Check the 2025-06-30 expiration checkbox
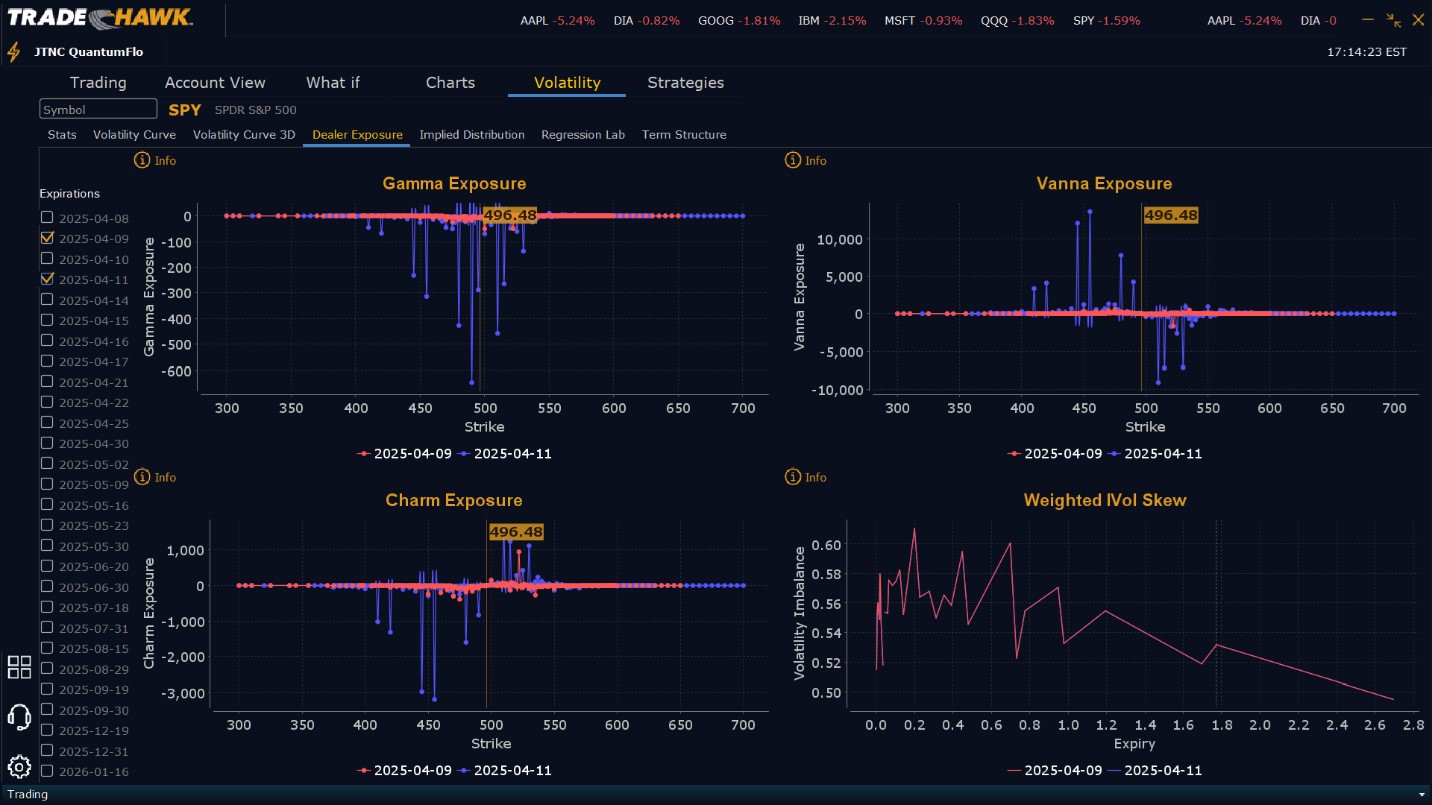The width and height of the screenshot is (1432, 805). [47, 587]
